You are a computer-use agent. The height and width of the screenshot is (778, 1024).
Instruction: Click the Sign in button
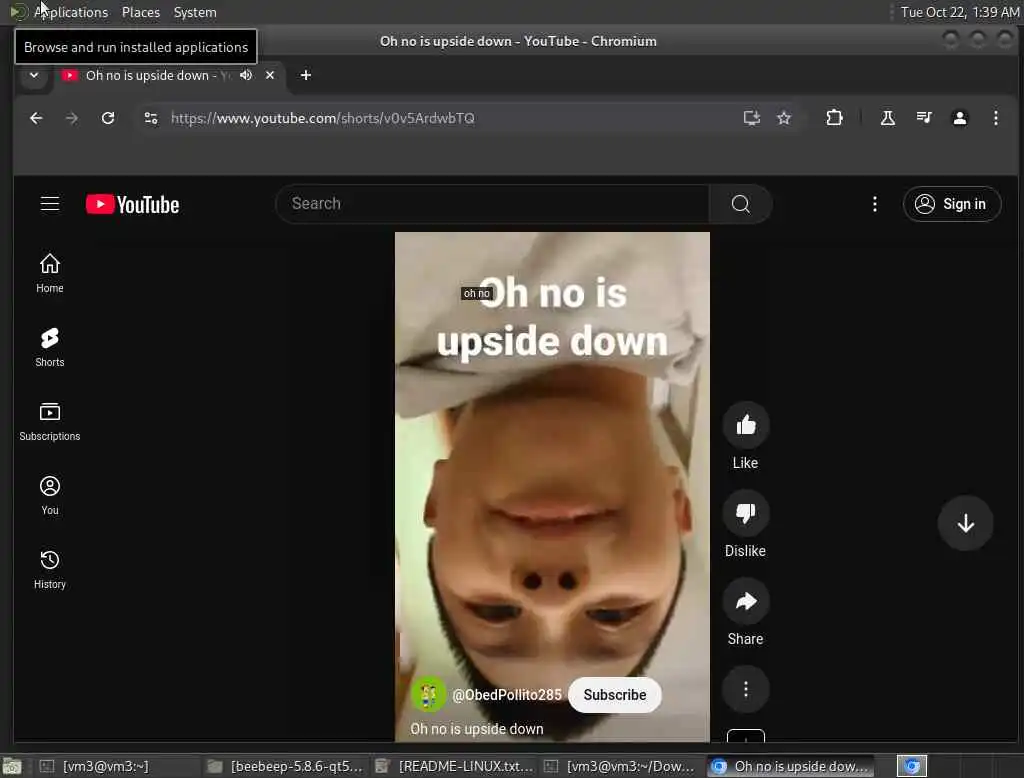952,204
